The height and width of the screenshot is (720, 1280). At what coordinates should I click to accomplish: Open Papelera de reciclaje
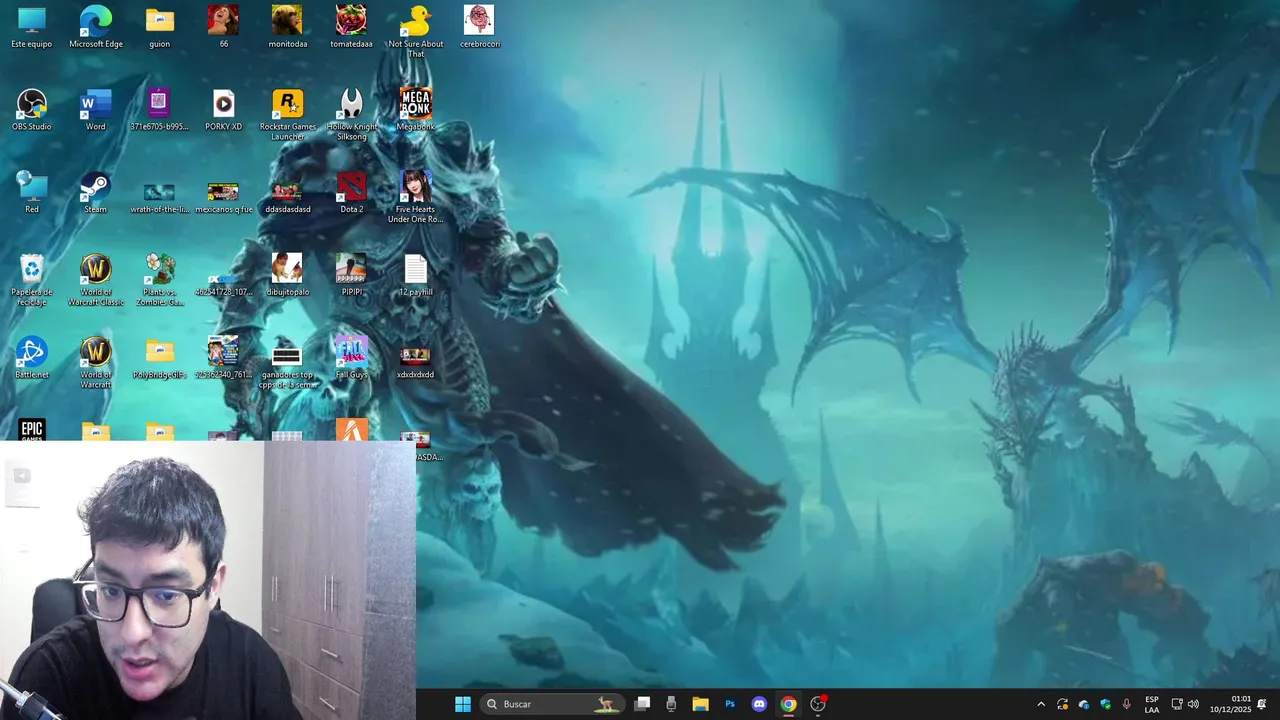point(32,280)
